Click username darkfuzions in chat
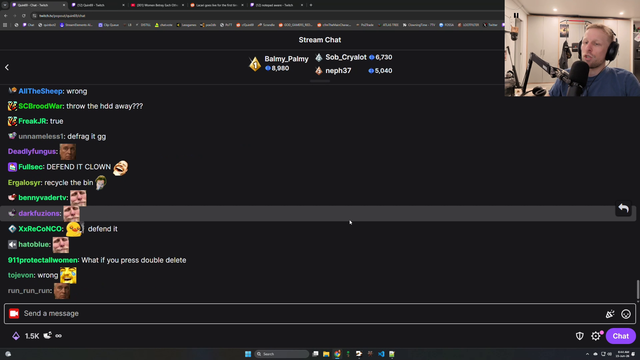This screenshot has width=640, height=360. [39, 213]
